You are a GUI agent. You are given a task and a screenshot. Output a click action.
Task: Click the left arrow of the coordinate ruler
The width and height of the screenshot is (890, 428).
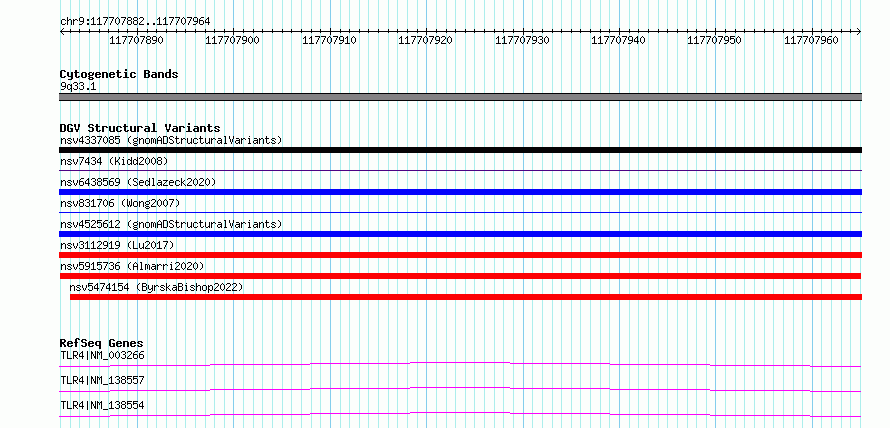click(x=62, y=32)
